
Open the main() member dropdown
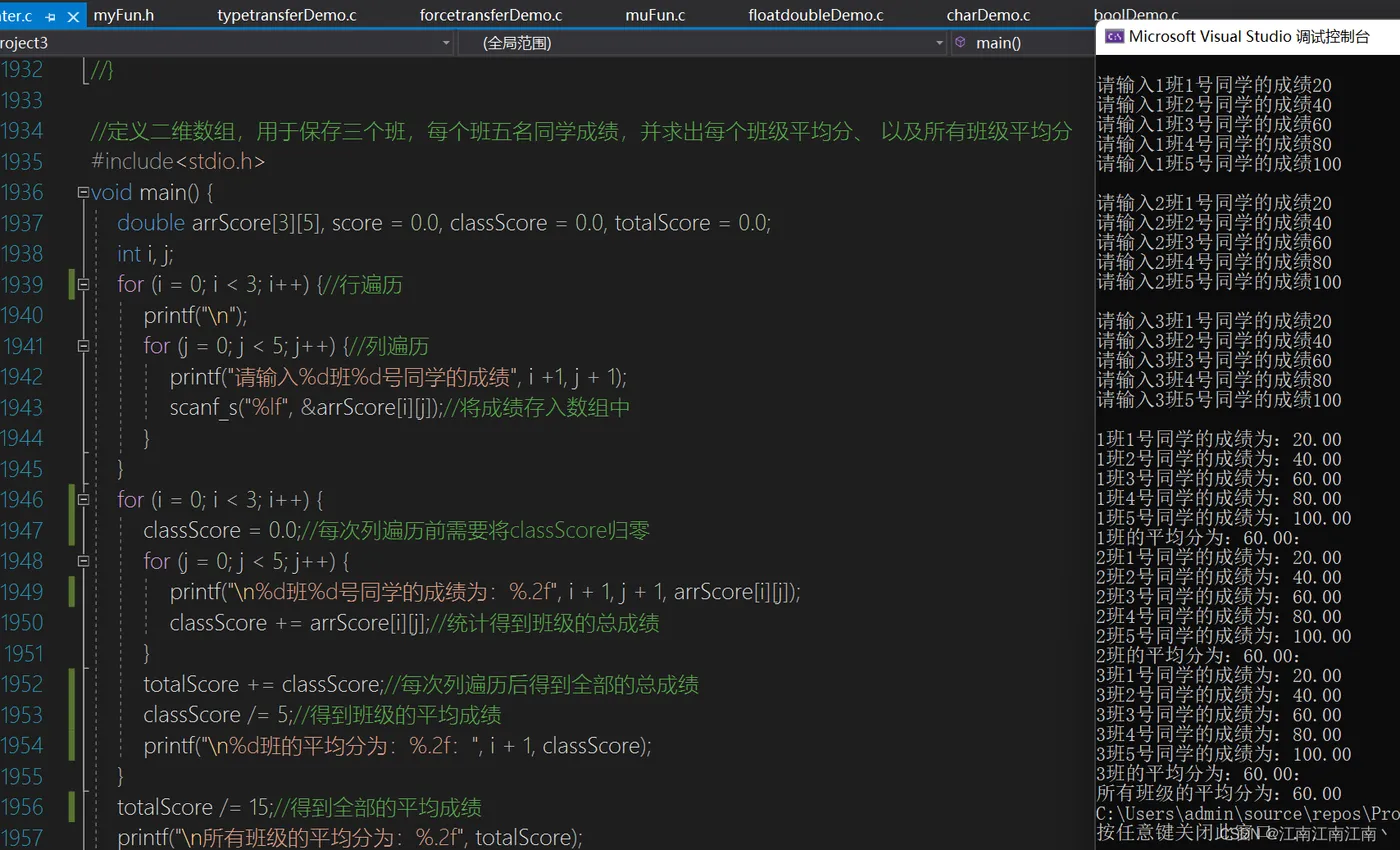tap(1020, 43)
